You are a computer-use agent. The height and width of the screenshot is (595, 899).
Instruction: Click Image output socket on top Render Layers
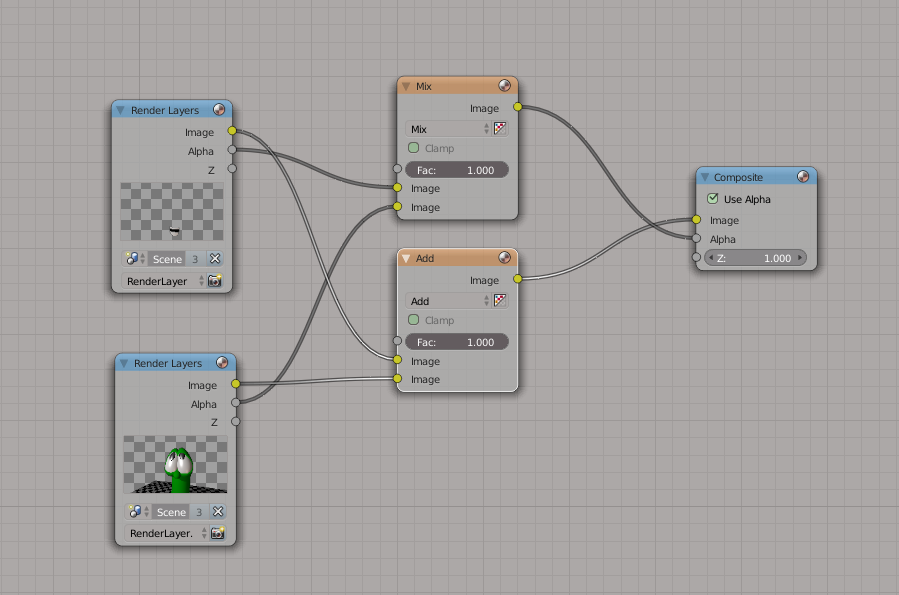point(232,131)
